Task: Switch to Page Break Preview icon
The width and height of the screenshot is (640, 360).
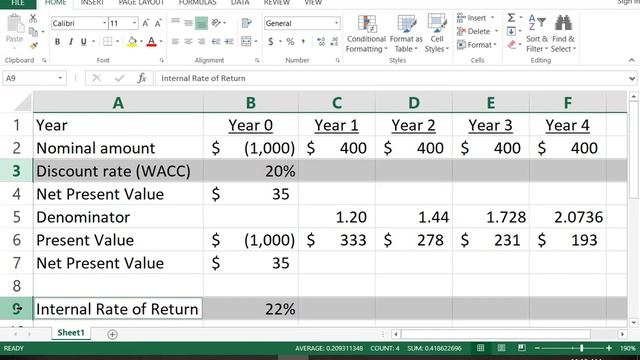Action: [521, 348]
